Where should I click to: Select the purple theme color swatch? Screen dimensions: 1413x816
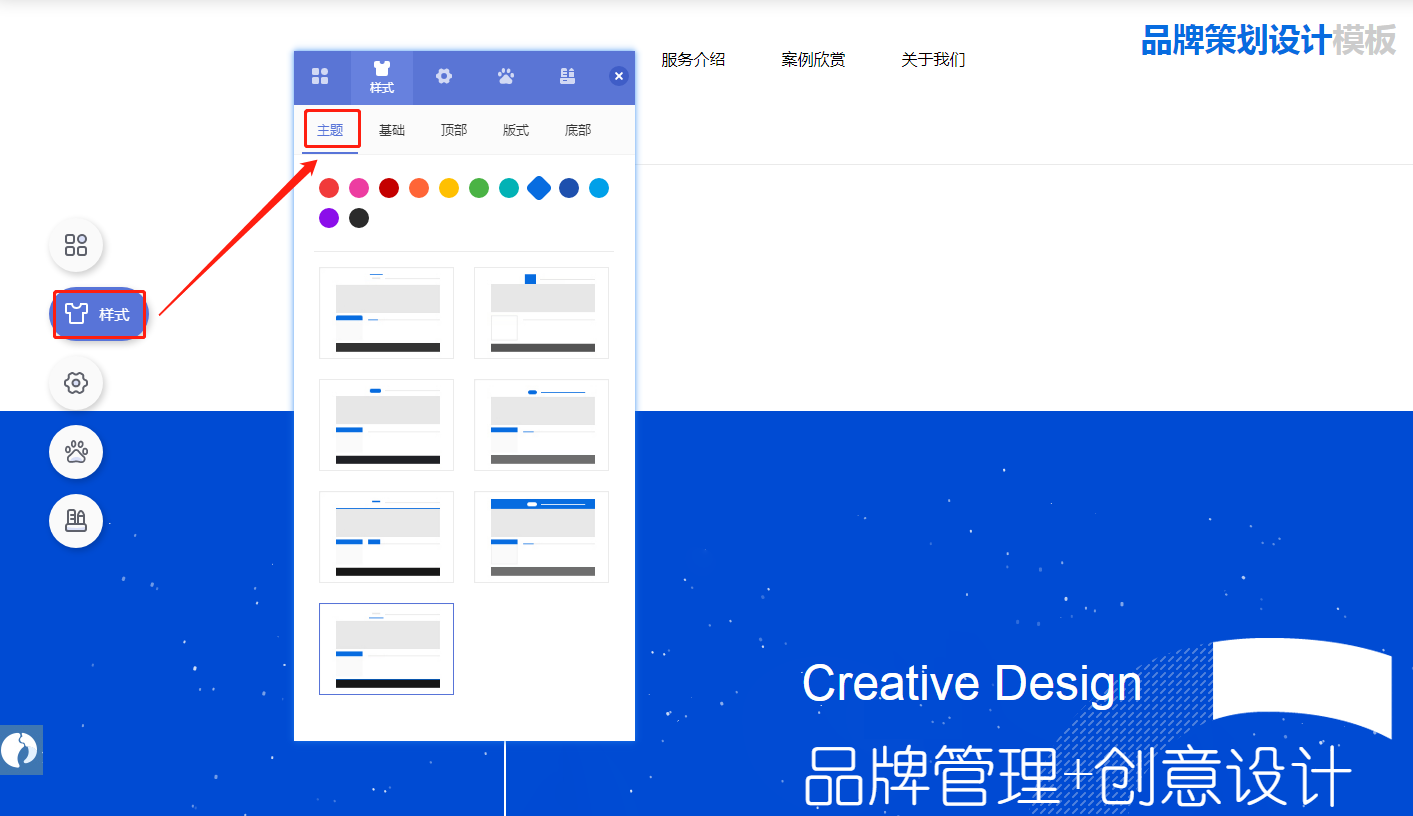329,218
